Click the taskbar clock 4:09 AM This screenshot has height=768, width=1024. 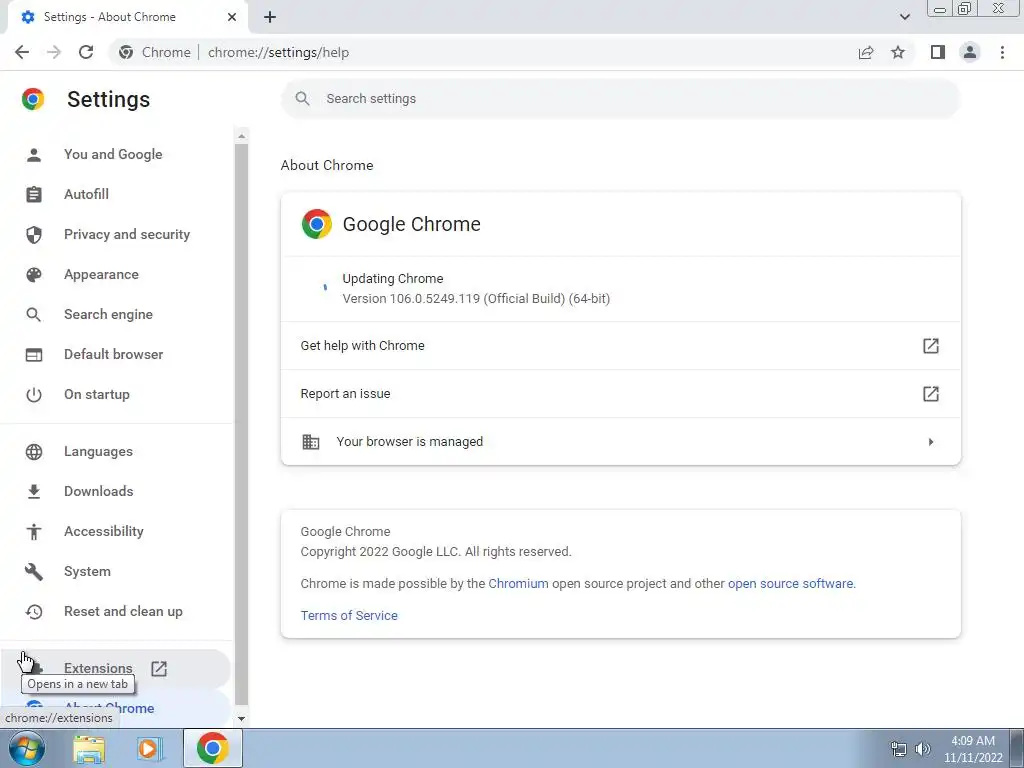pyautogui.click(x=972, y=741)
